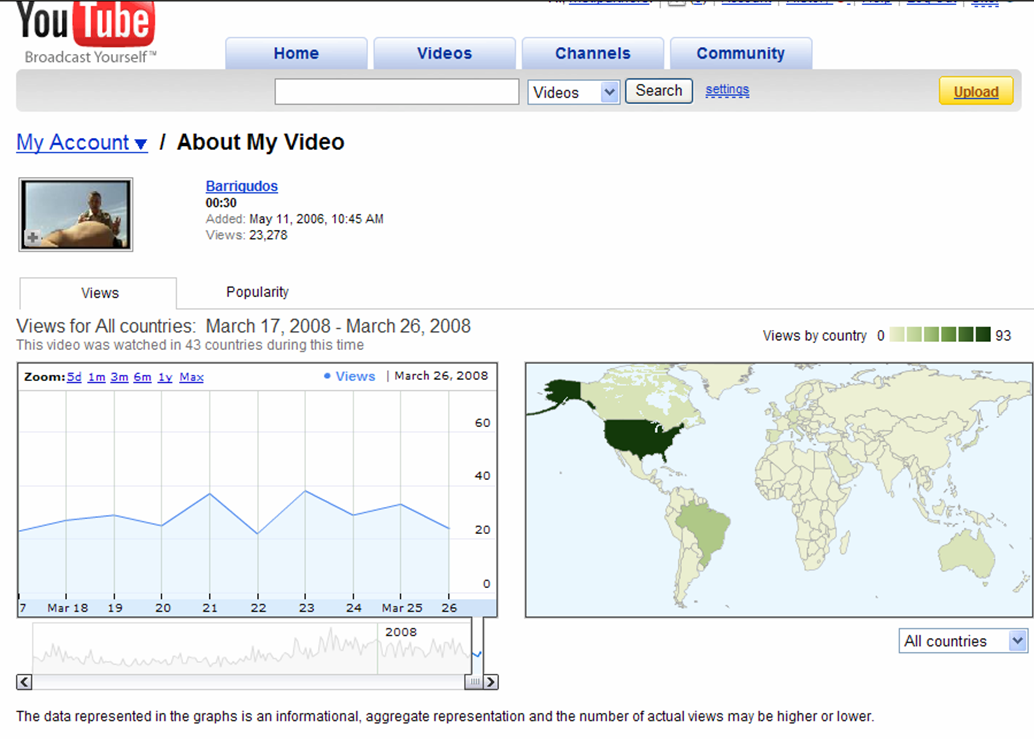Click the right arrow of timeline scrollbar
The height and width of the screenshot is (739, 1034).
click(491, 682)
